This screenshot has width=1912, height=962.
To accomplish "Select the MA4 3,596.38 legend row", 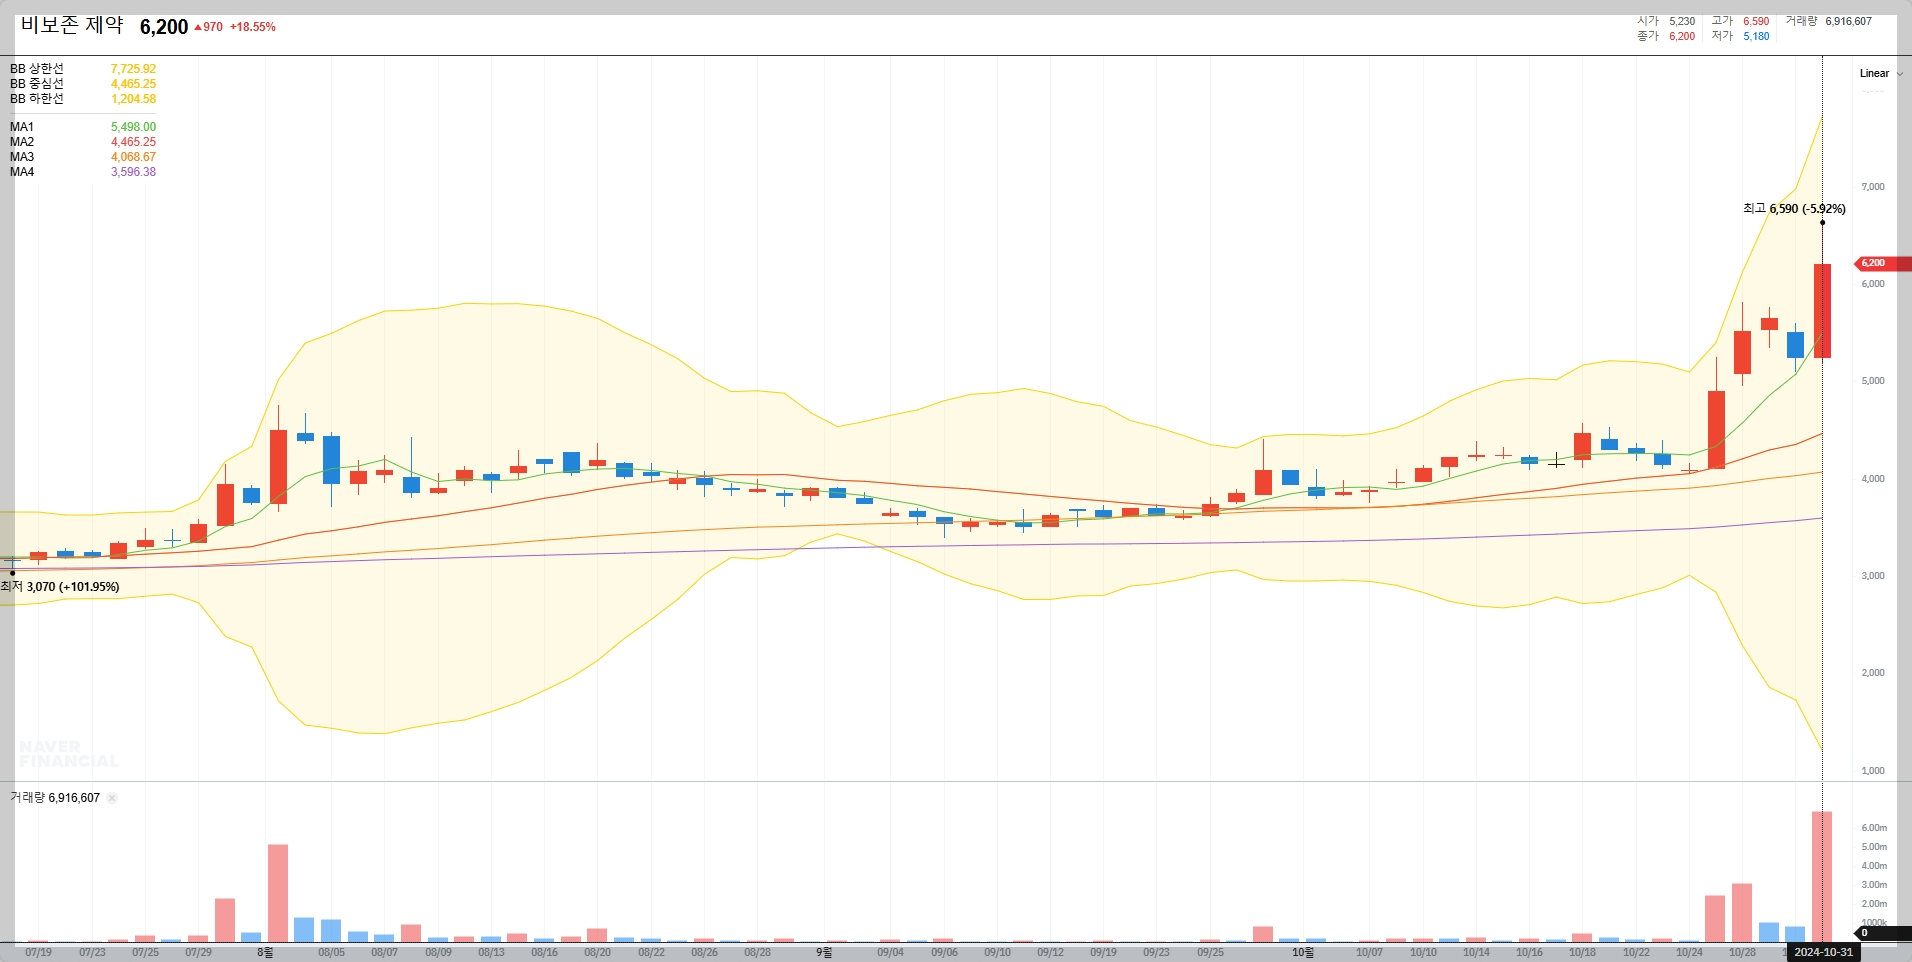I will (x=83, y=172).
